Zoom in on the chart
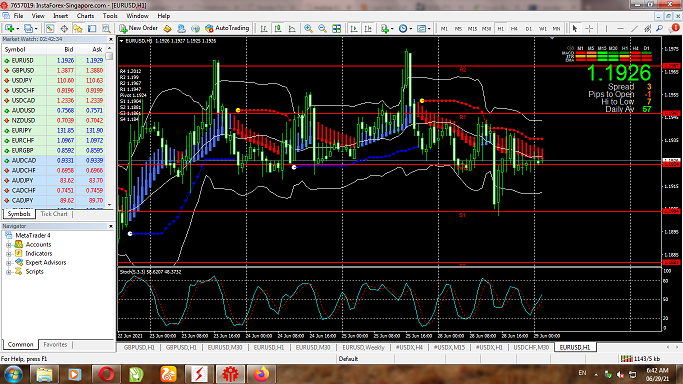683x384 pixels. 308,28
